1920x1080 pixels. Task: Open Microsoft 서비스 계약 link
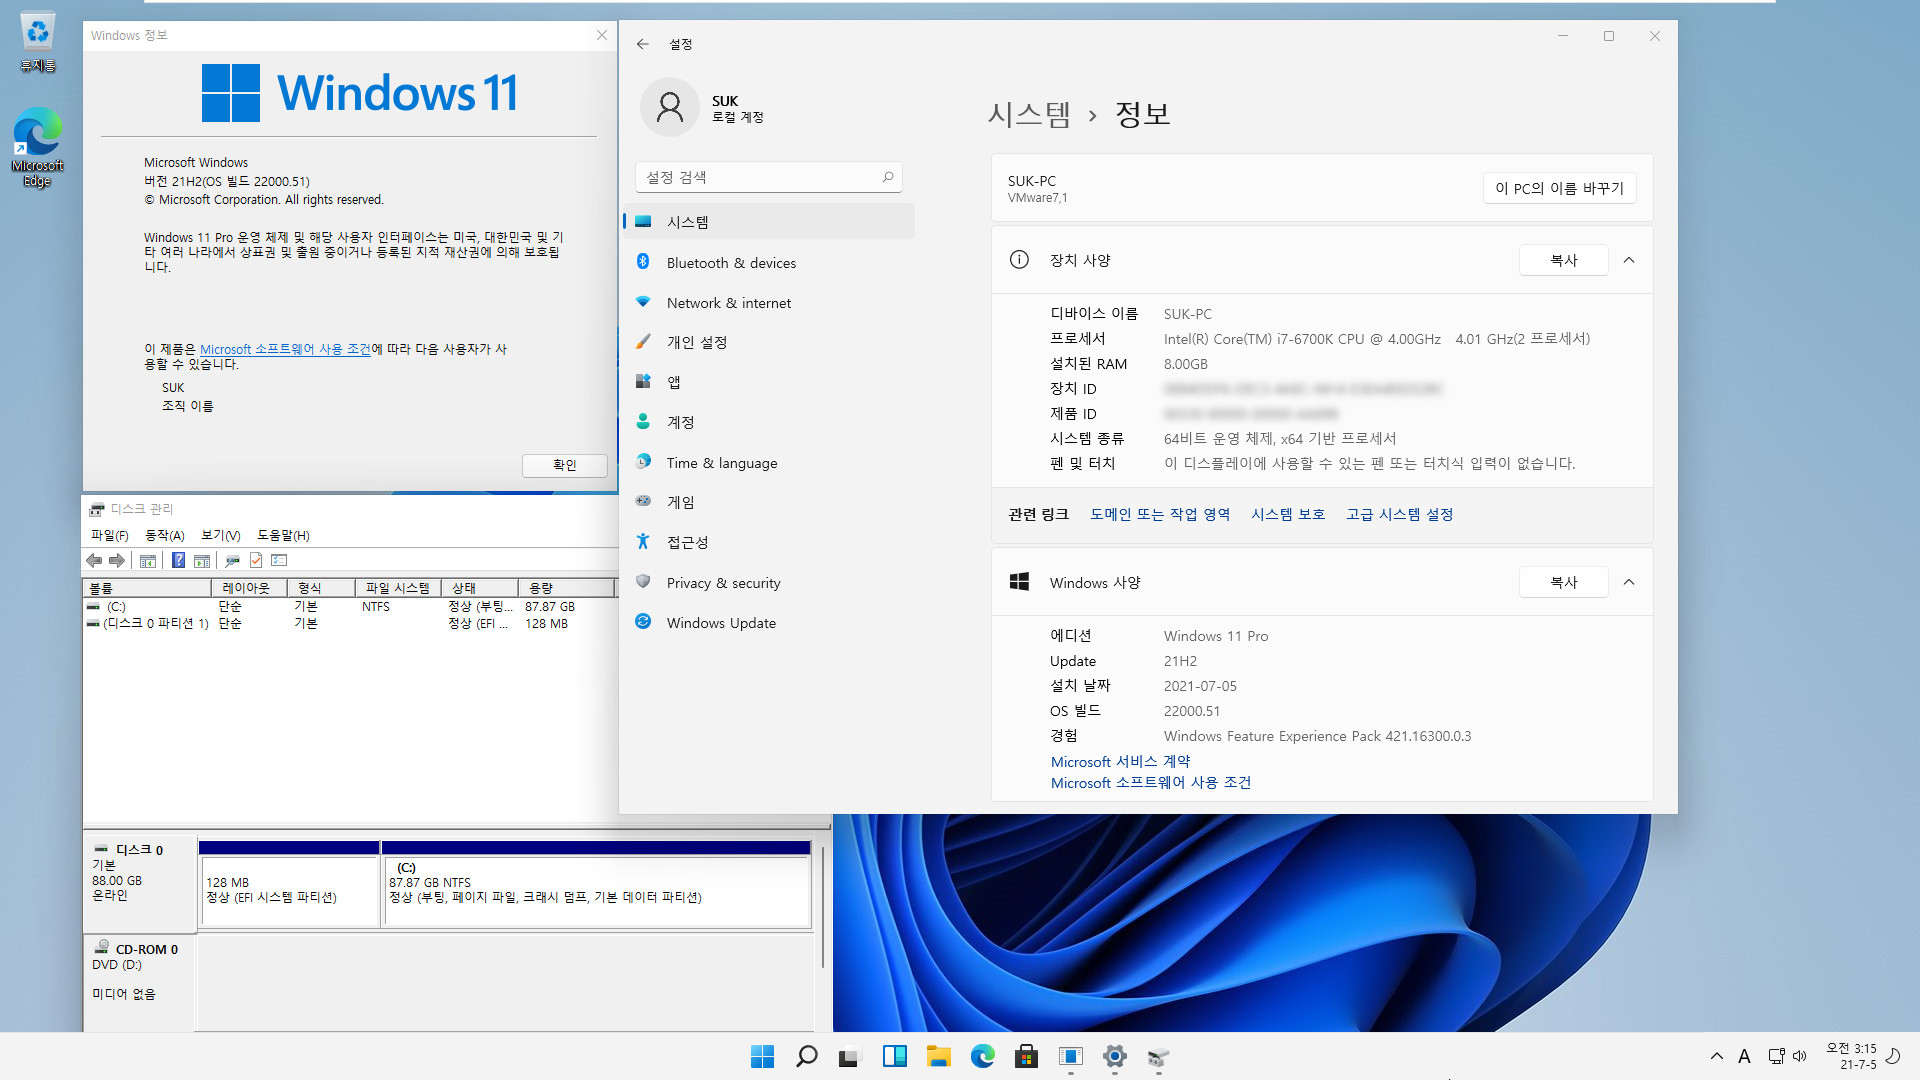(1120, 761)
